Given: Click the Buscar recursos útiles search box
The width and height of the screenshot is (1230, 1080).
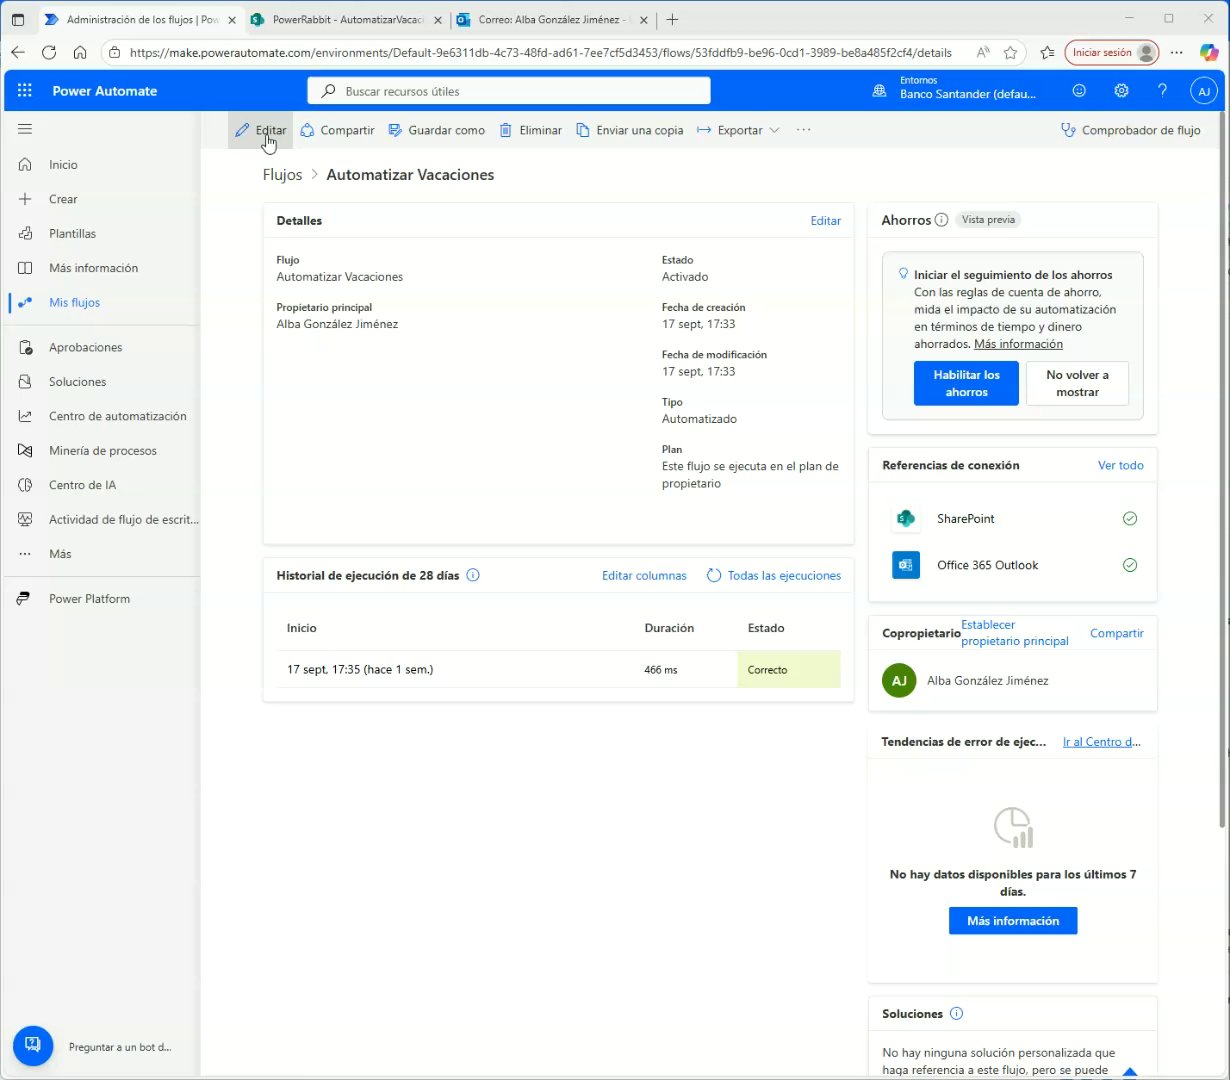Looking at the screenshot, I should [x=509, y=91].
